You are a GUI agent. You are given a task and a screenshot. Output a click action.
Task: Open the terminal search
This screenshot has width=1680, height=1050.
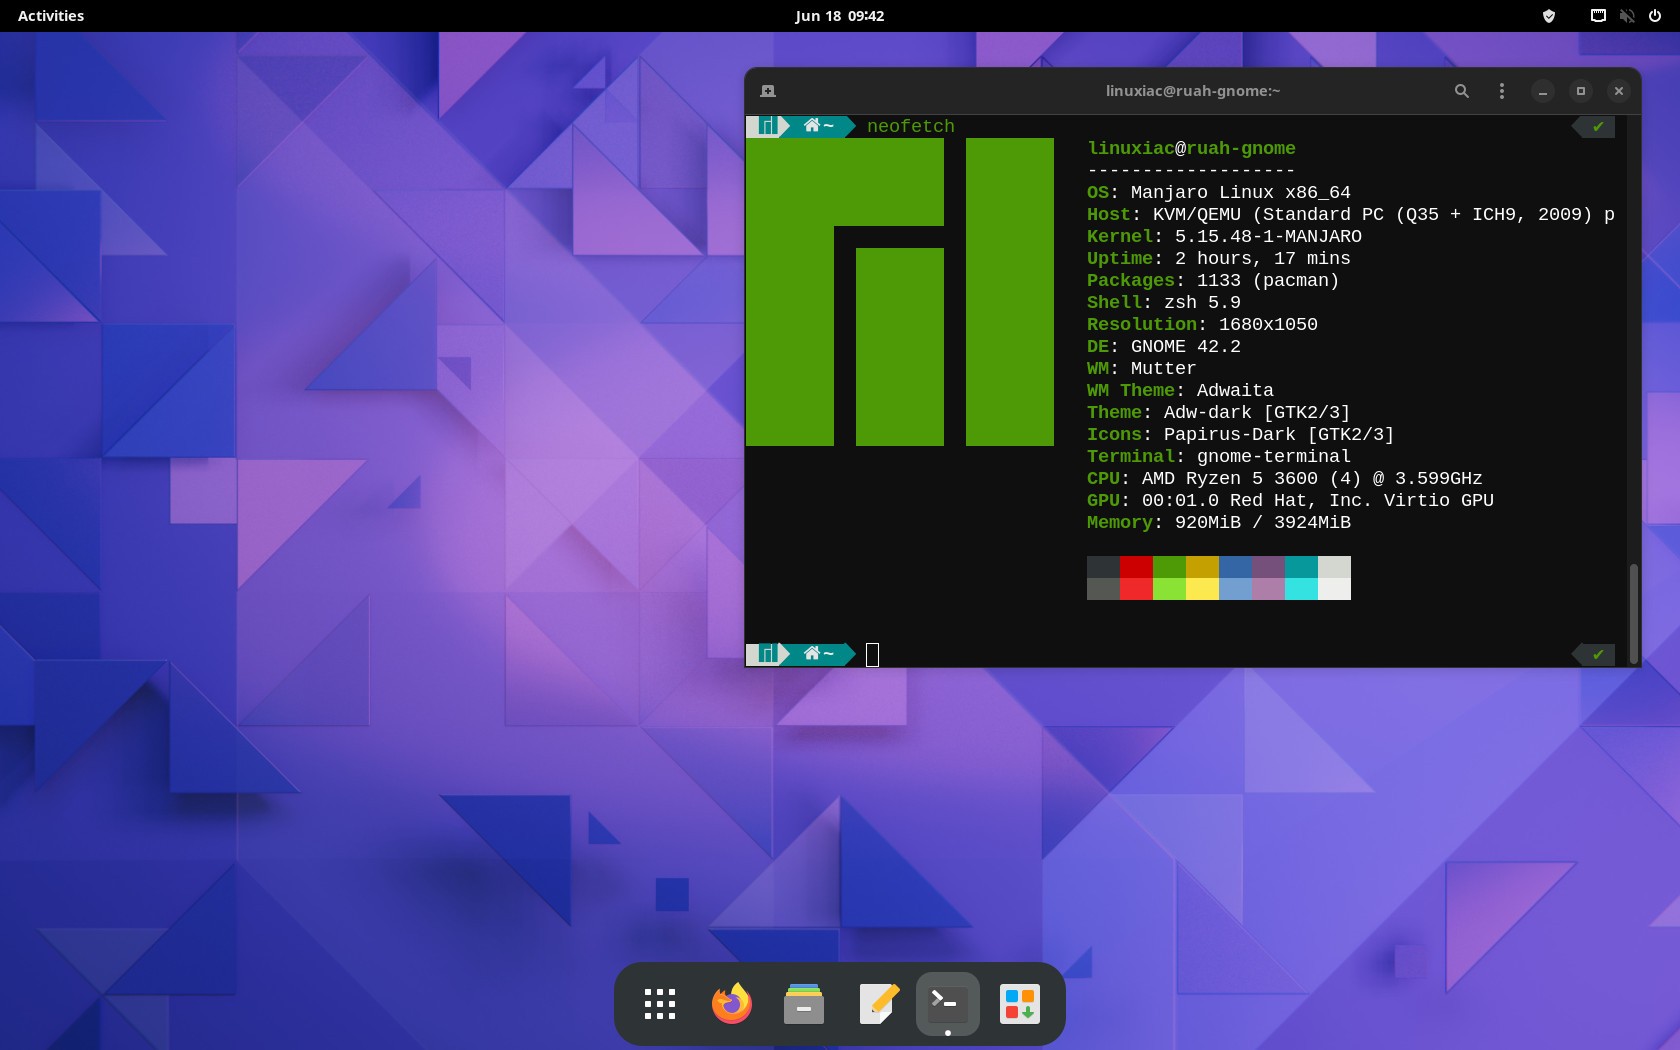pos(1461,91)
